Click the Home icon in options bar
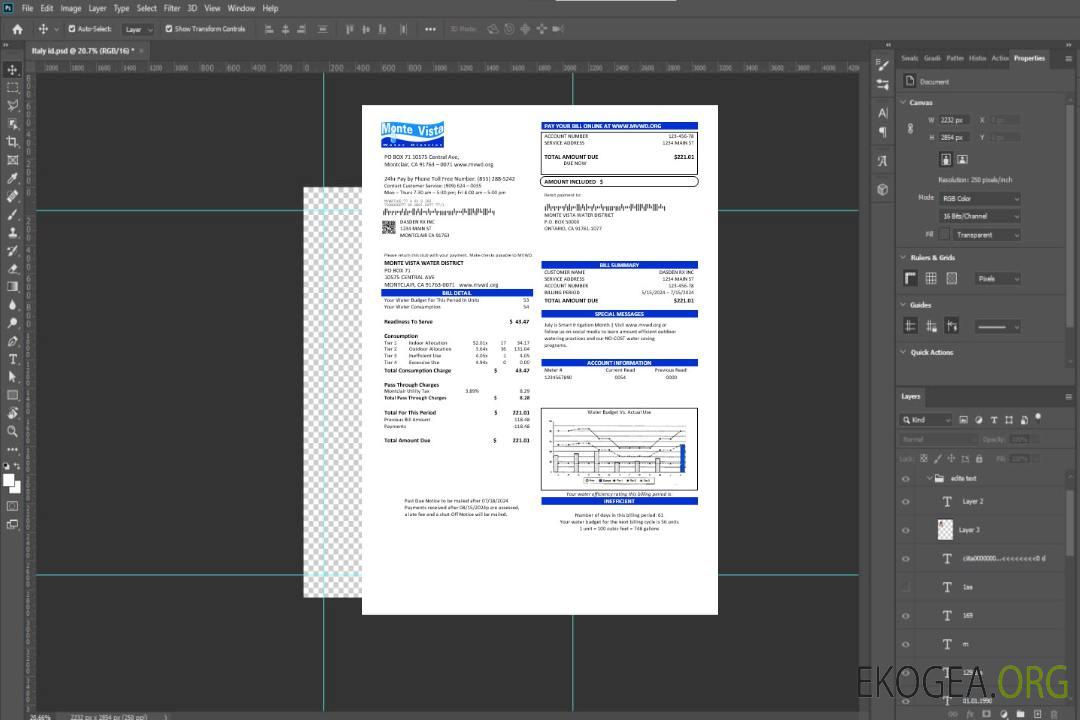The width and height of the screenshot is (1080, 720). (x=17, y=29)
